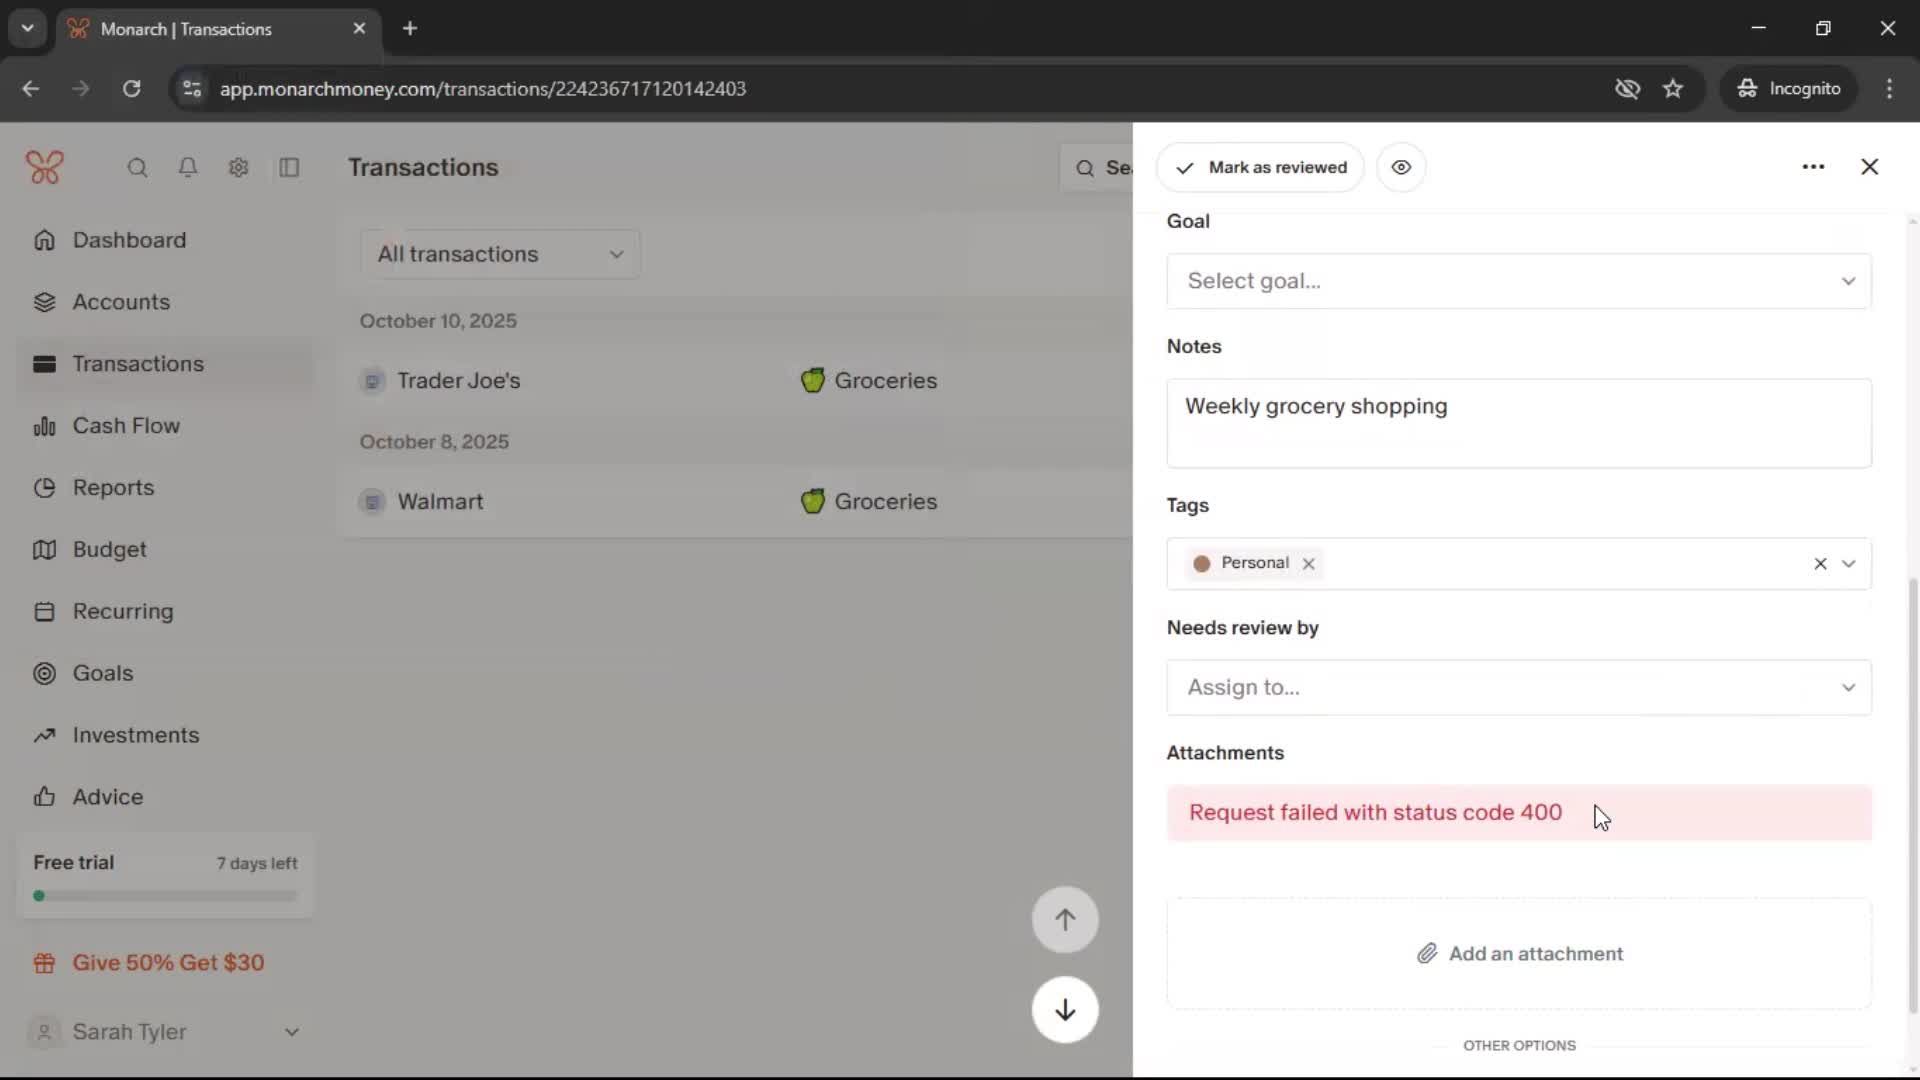1920x1080 pixels.
Task: Click Add an attachment
Action: pos(1520,954)
